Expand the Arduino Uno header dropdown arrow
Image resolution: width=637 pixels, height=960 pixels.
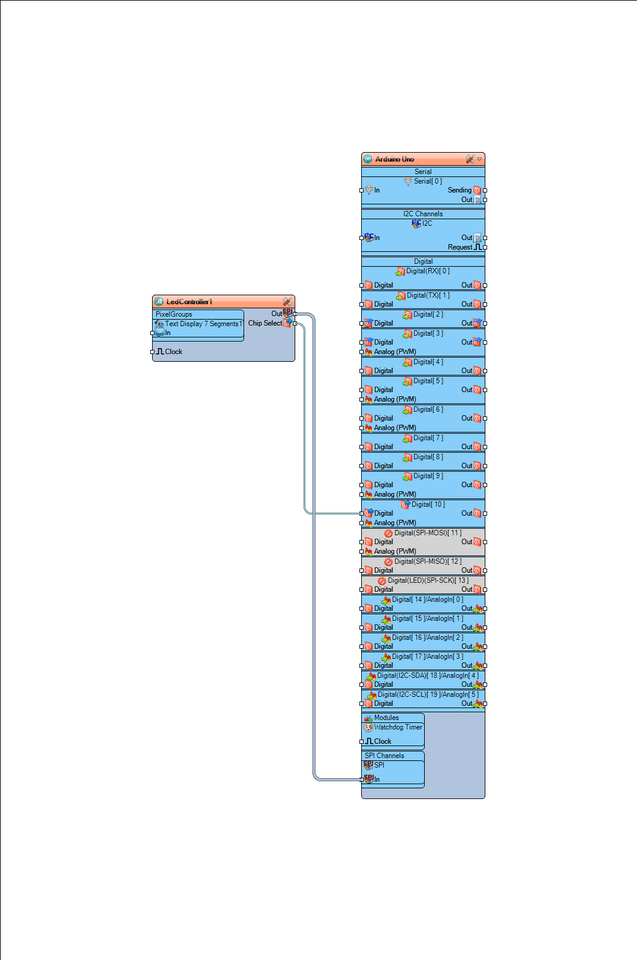coord(480,159)
